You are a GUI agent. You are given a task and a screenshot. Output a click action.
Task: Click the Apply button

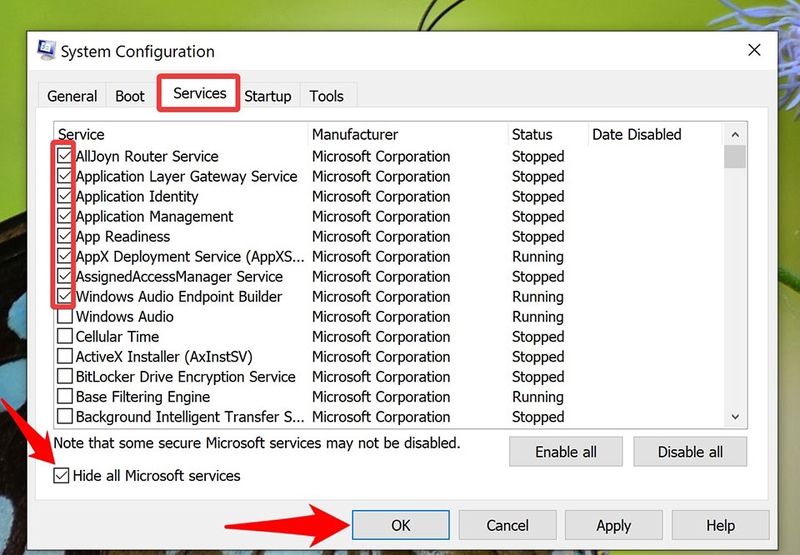[614, 525]
